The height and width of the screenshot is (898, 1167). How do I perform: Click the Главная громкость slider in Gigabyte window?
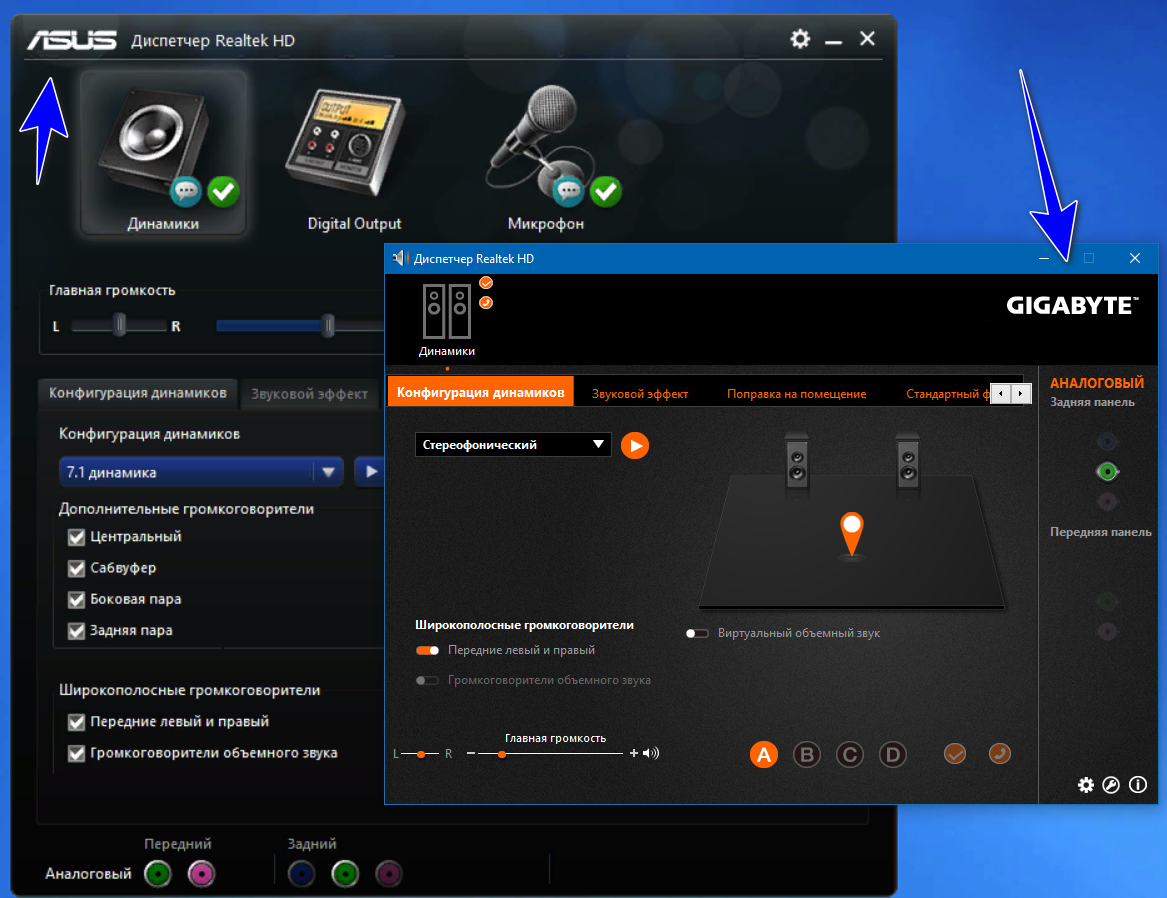(550, 754)
